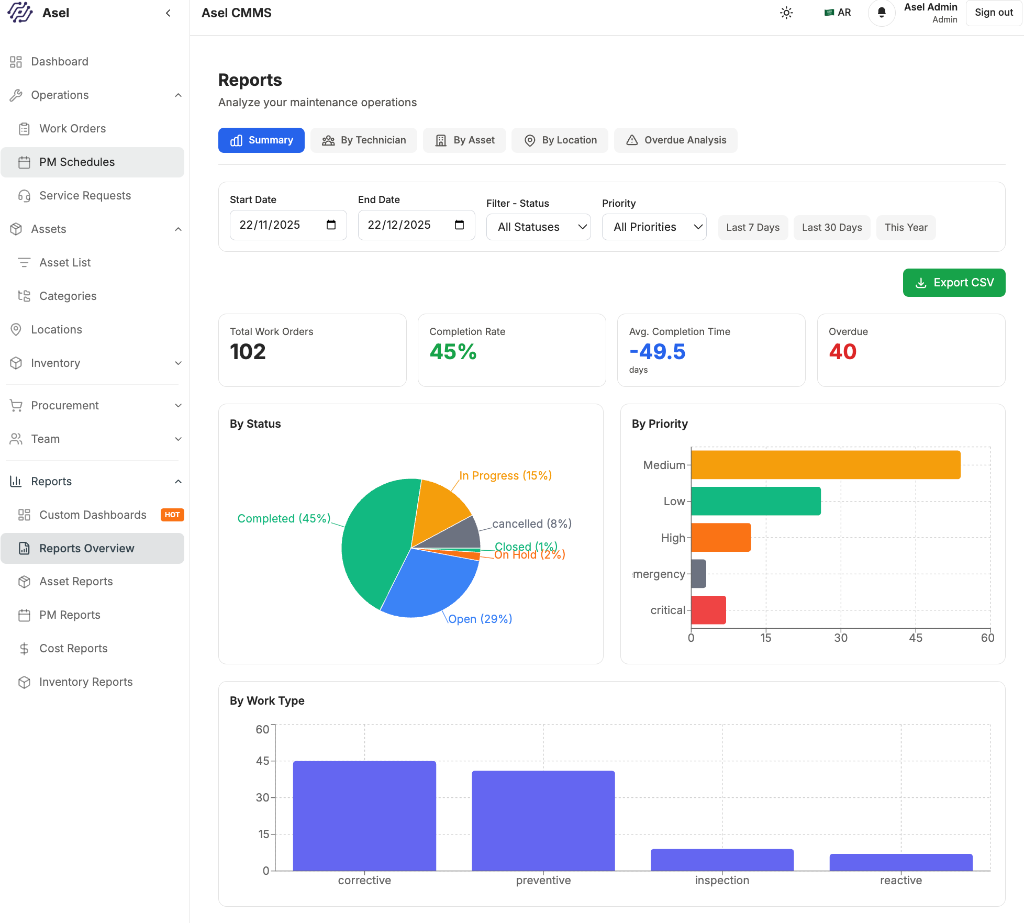Click the End Date input field
The image size is (1024, 923).
point(416,225)
